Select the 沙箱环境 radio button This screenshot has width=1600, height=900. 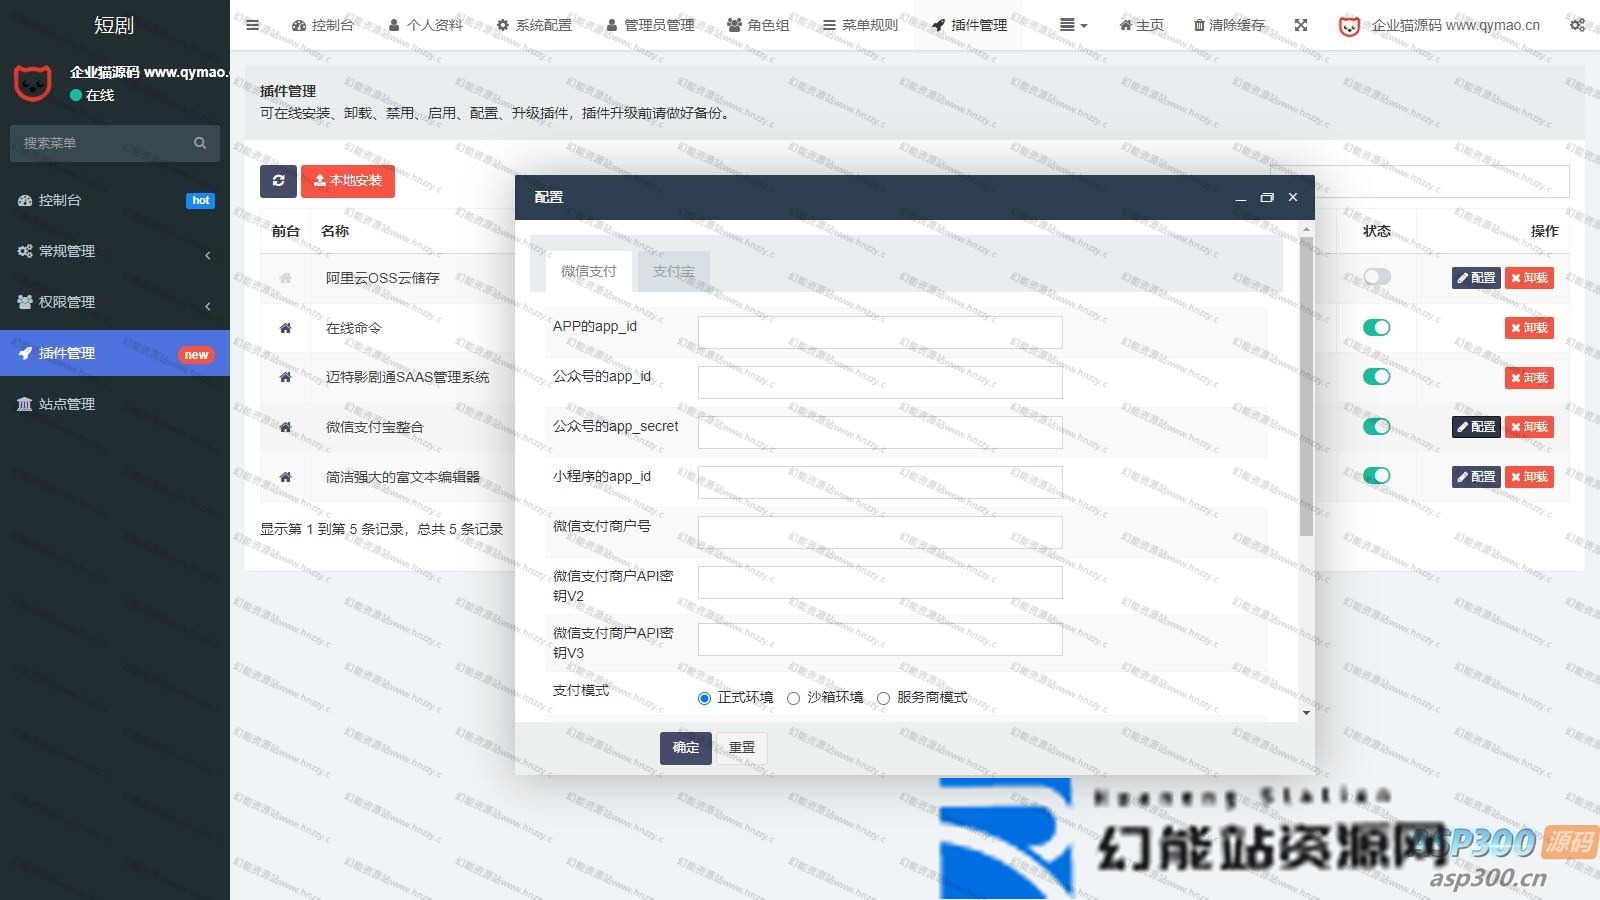pyautogui.click(x=793, y=698)
